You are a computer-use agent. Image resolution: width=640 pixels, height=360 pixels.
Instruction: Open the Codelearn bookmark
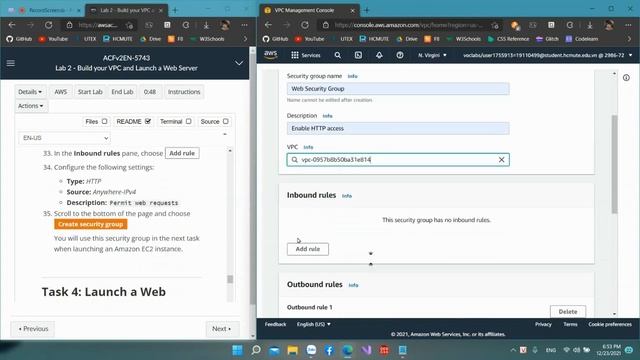tap(582, 39)
